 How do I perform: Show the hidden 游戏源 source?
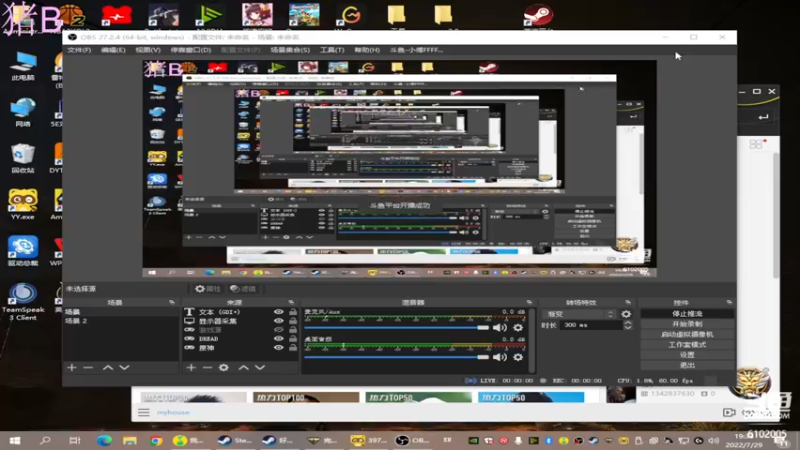click(x=279, y=330)
